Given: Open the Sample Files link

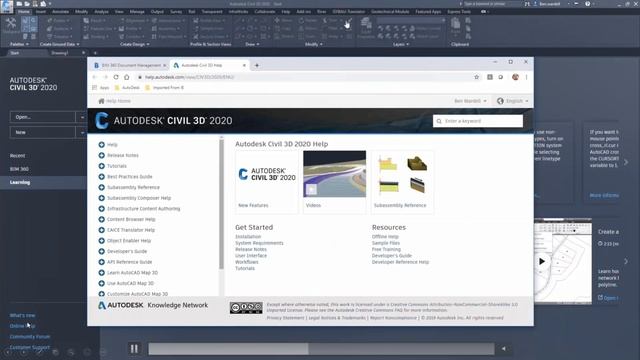Looking at the screenshot, I should [x=386, y=243].
